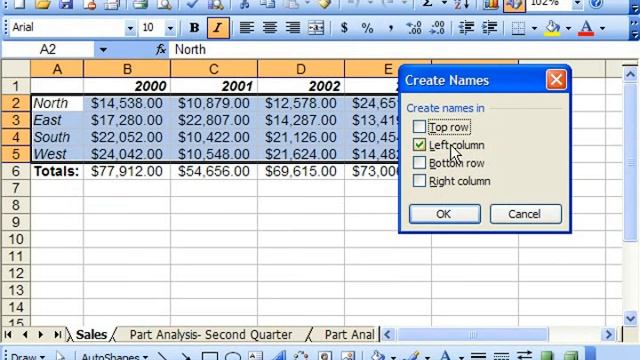This screenshot has width=640, height=360.
Task: Click the fx Insert Function icon
Action: (x=161, y=49)
